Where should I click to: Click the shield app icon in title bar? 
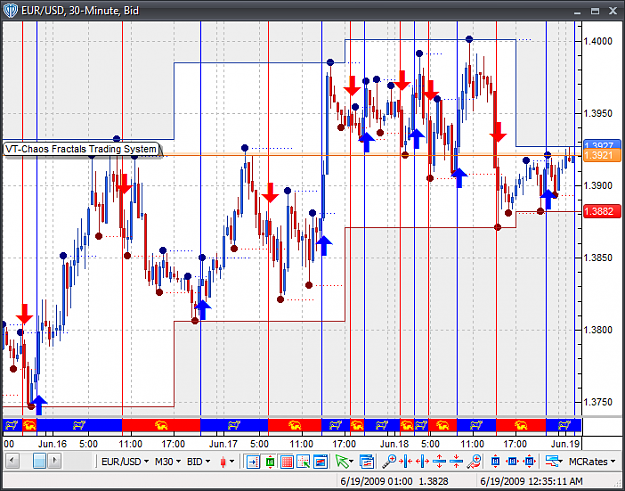(x=10, y=11)
